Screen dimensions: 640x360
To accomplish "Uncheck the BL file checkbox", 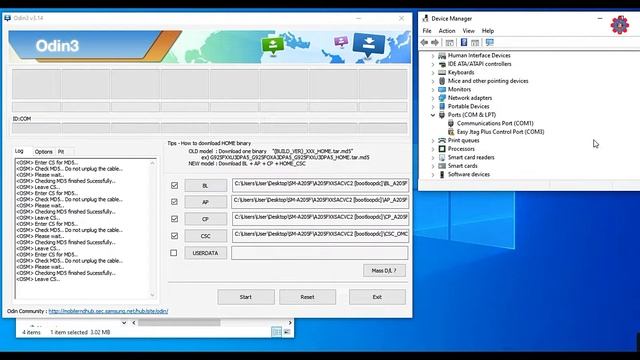I will 174,185.
